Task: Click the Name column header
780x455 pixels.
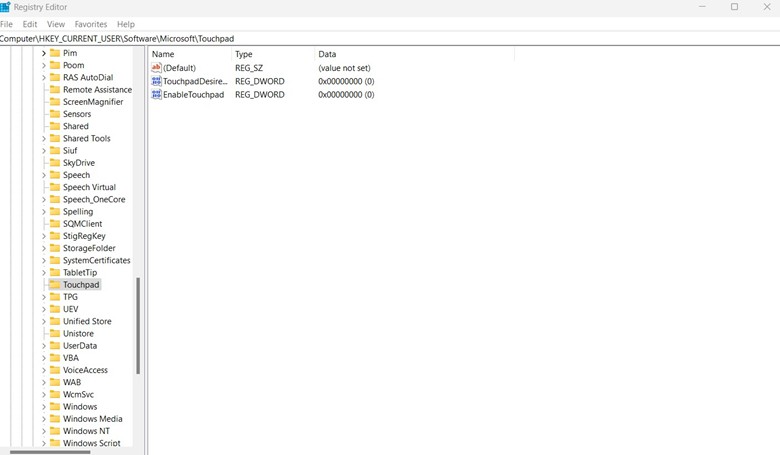Action: pos(191,54)
